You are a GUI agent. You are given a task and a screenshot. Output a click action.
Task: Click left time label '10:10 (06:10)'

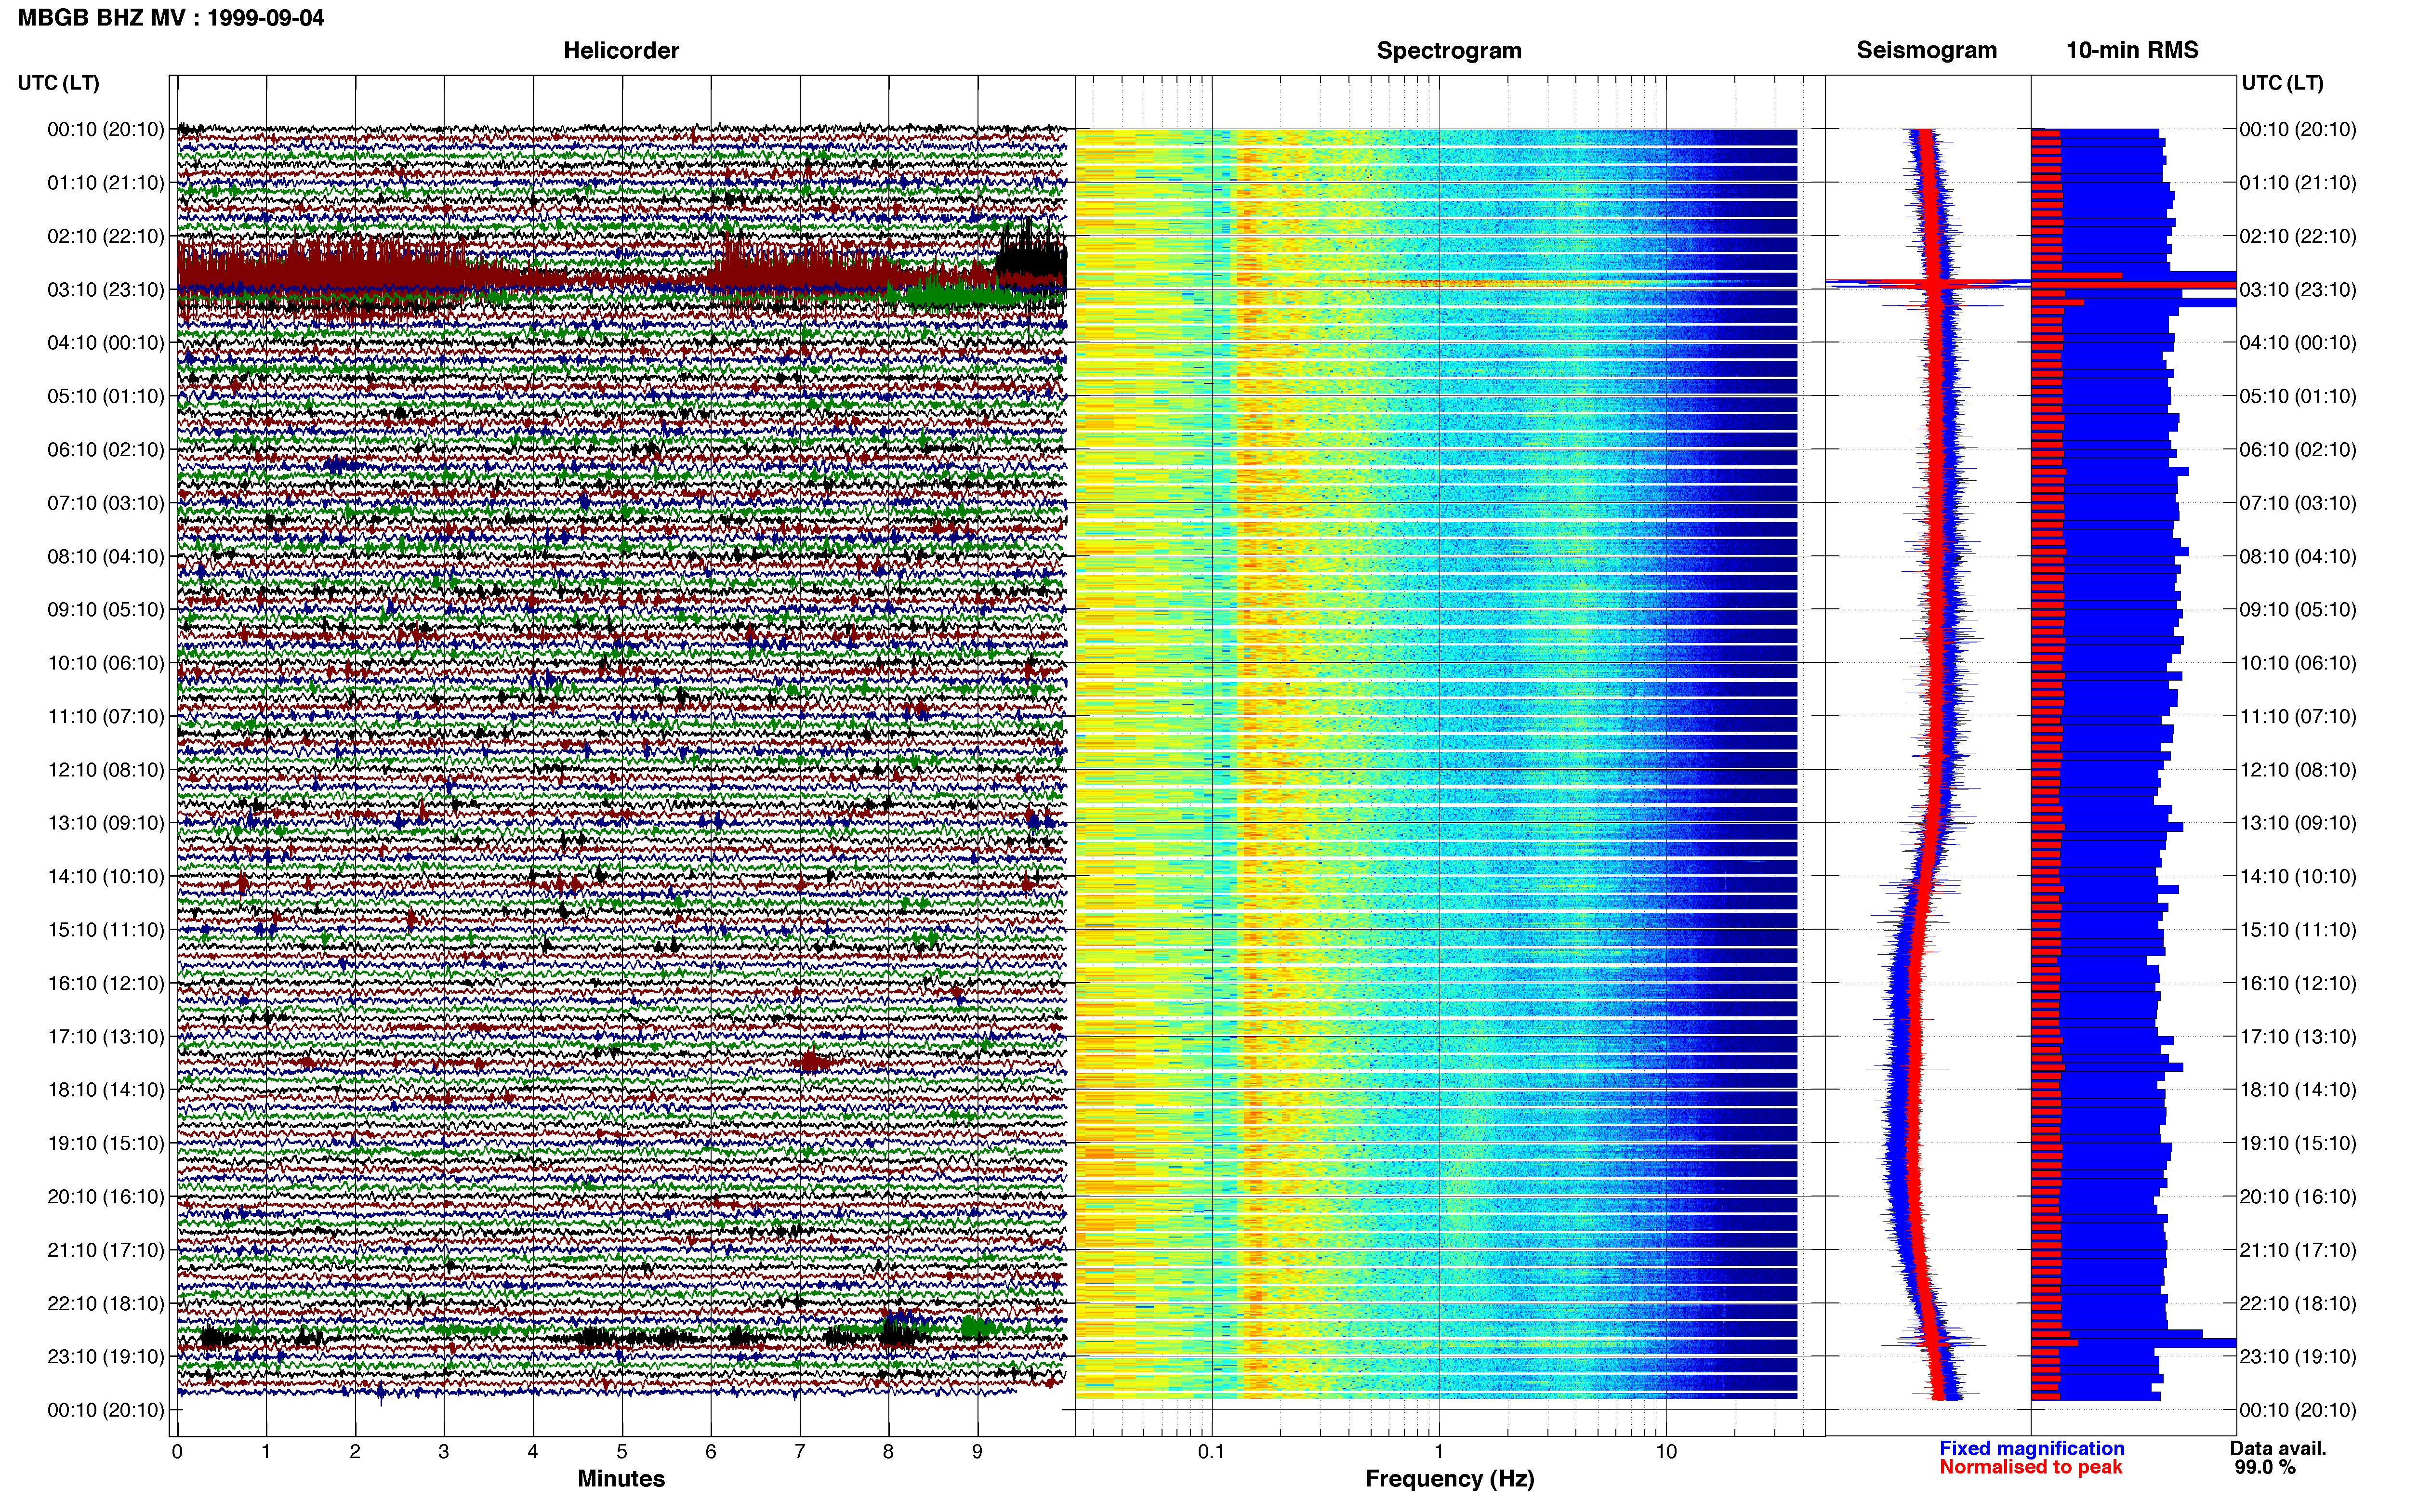[106, 663]
